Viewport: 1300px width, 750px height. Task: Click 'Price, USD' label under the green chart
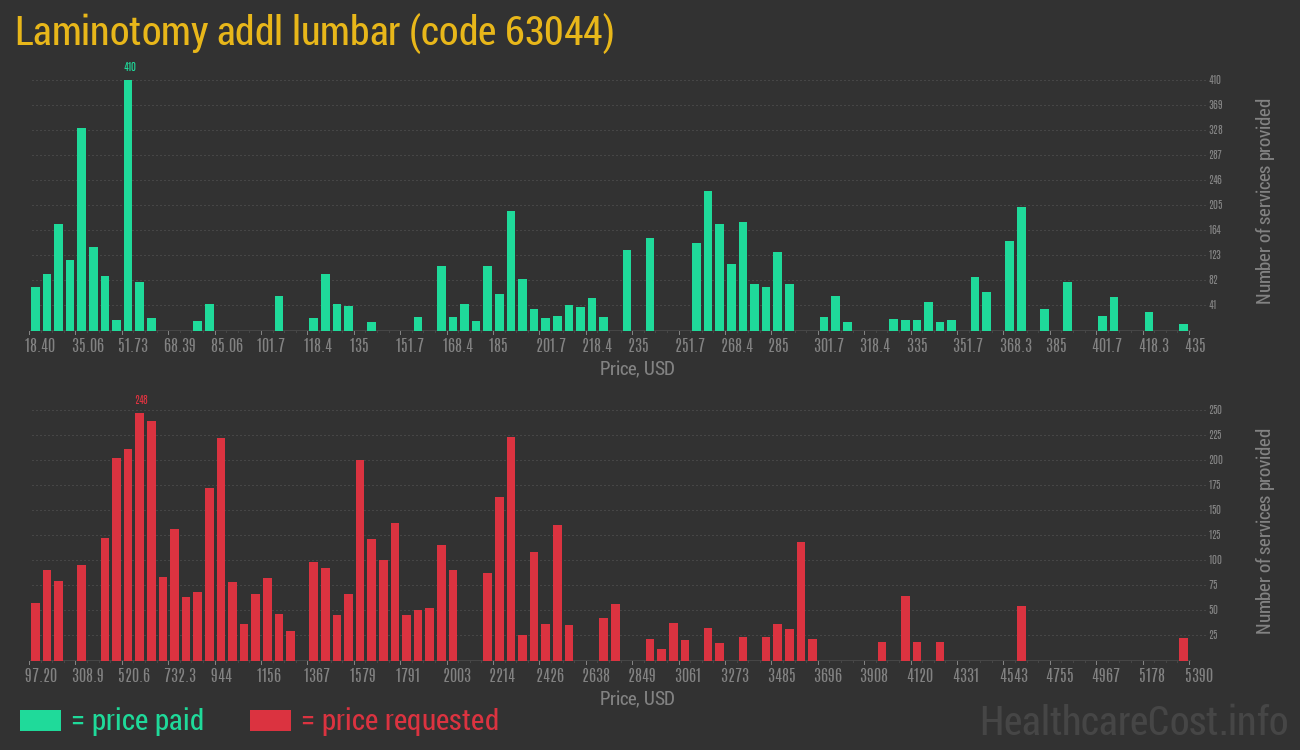click(x=637, y=369)
